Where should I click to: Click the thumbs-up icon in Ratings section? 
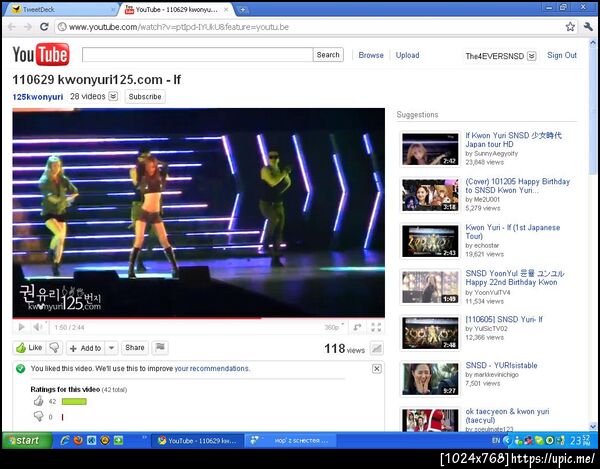click(38, 401)
